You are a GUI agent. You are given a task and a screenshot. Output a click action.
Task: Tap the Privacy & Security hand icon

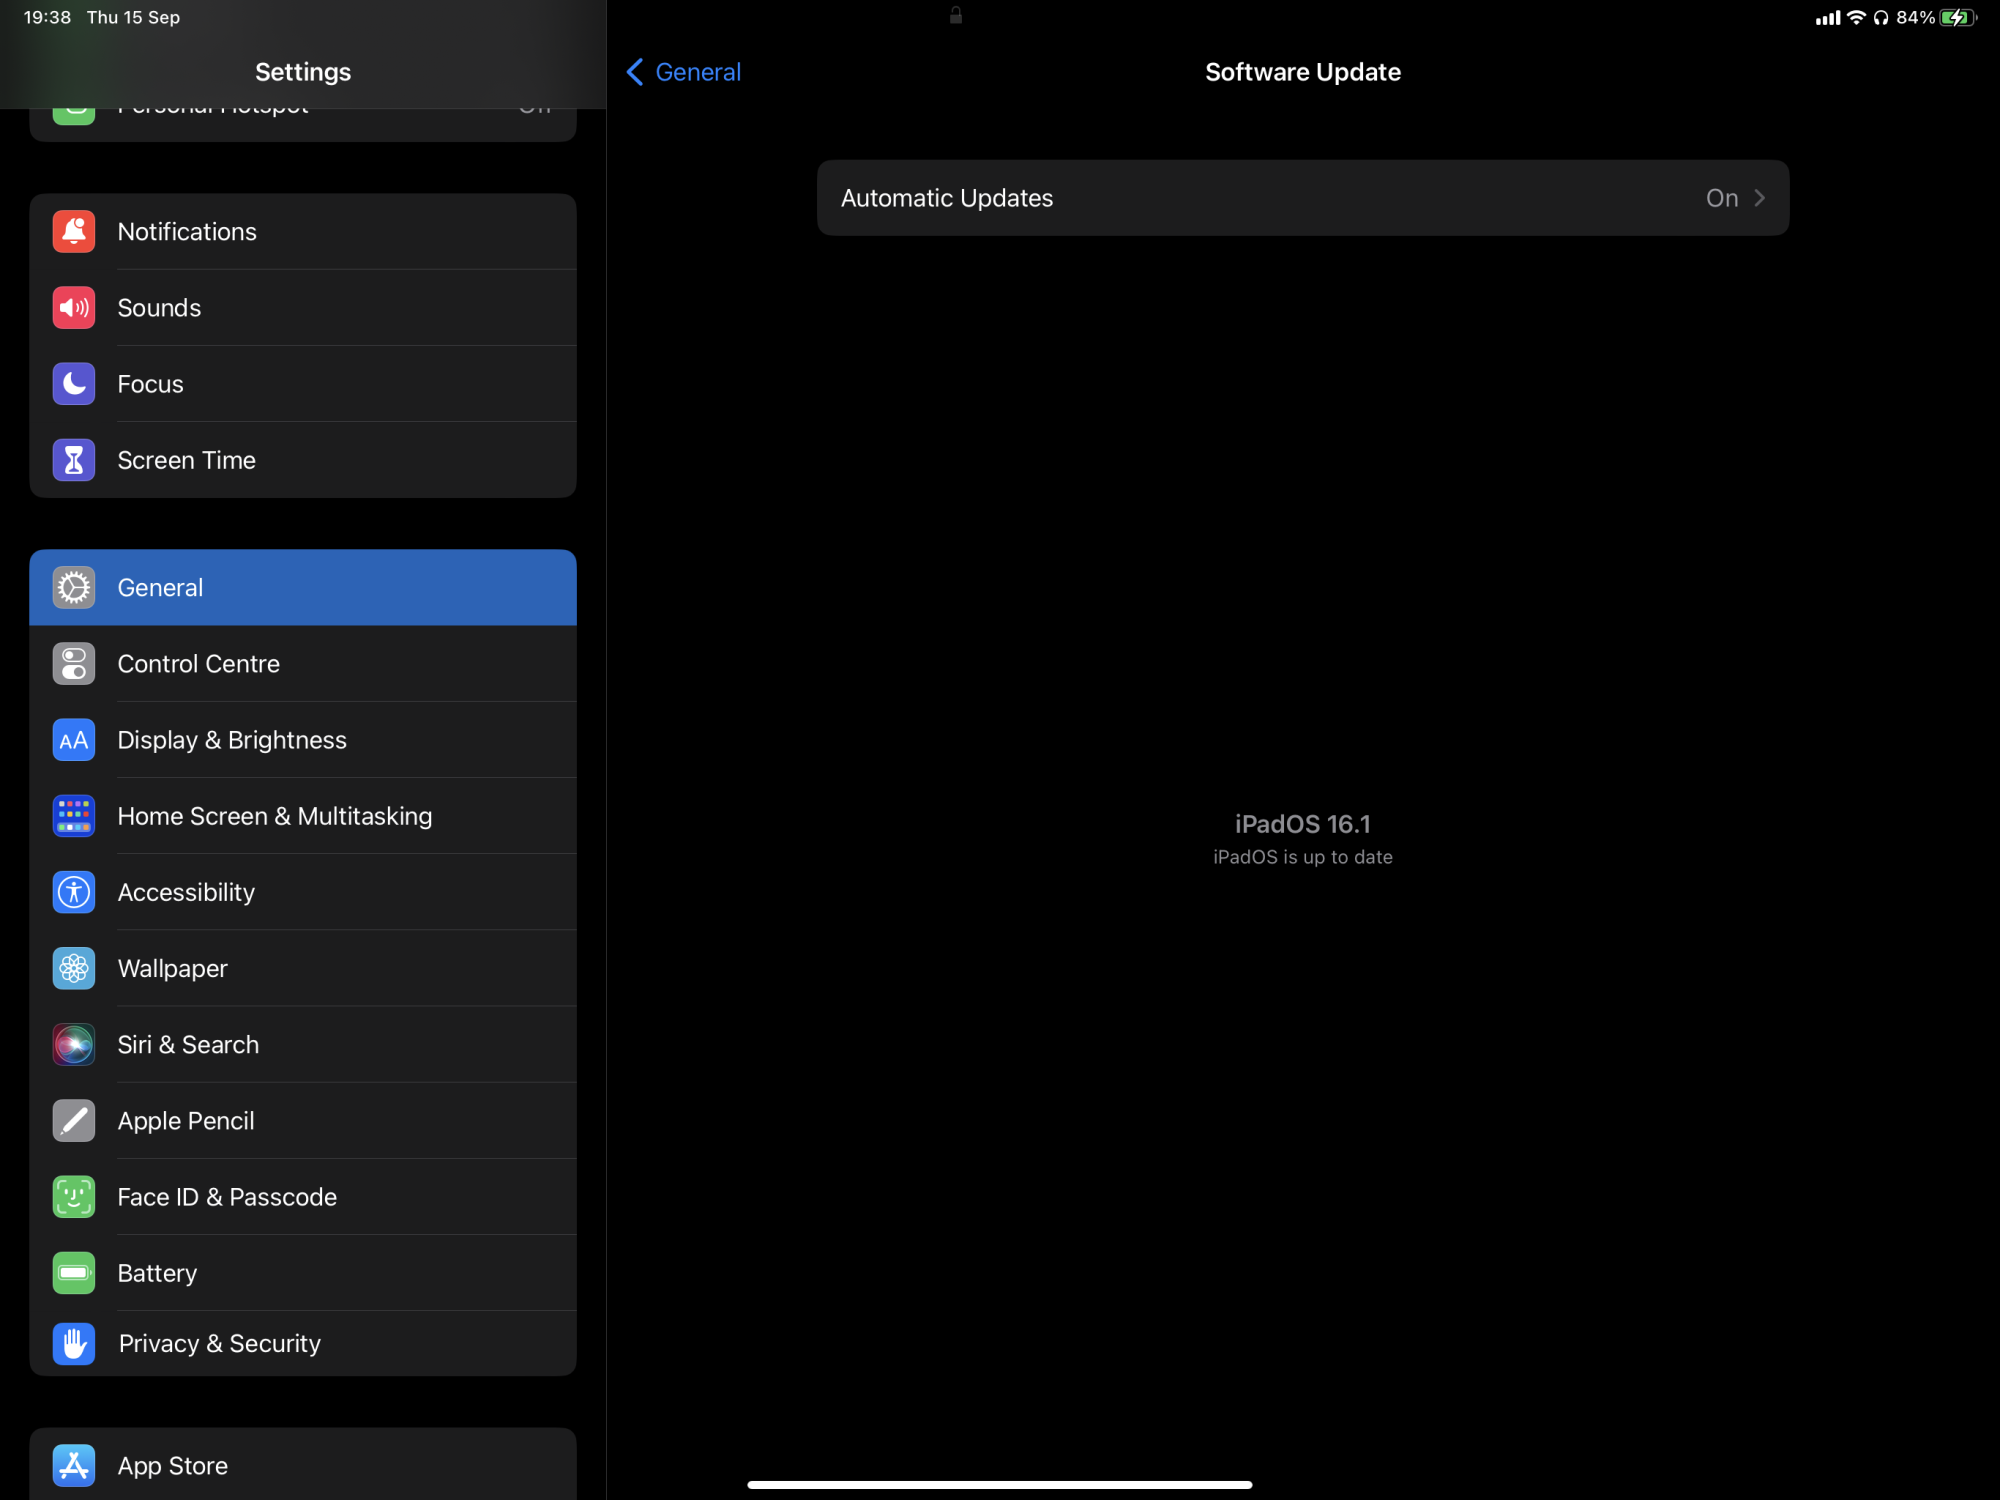[74, 1343]
